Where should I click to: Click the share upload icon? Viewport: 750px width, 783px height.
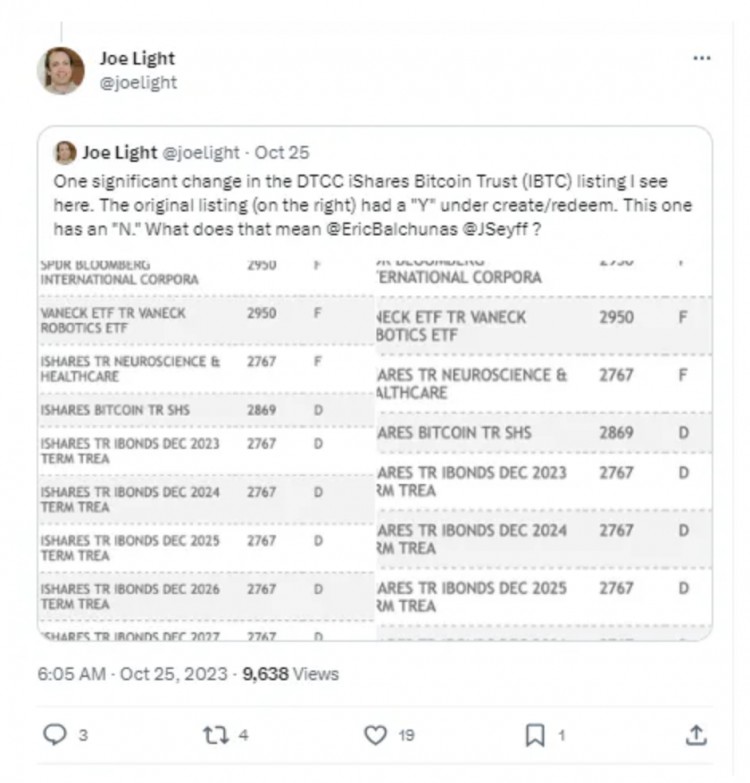point(696,735)
